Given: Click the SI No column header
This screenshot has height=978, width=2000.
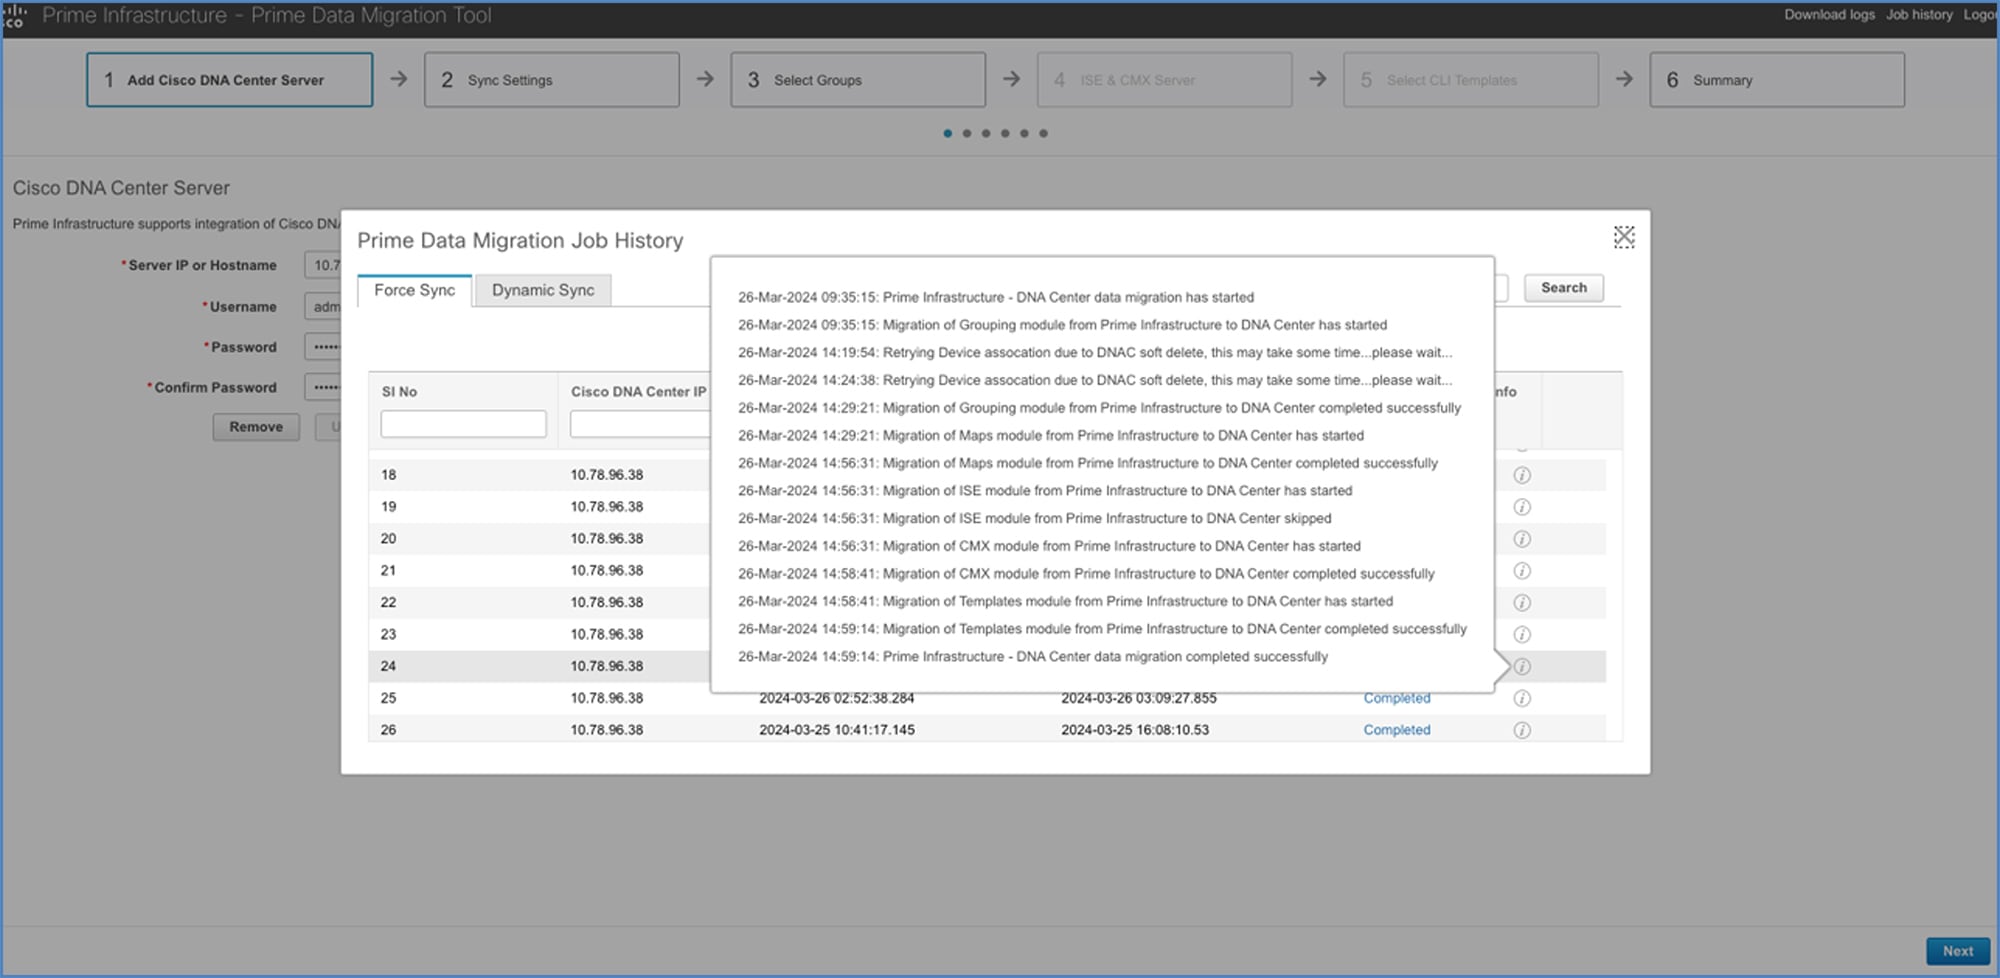Looking at the screenshot, I should (x=399, y=392).
